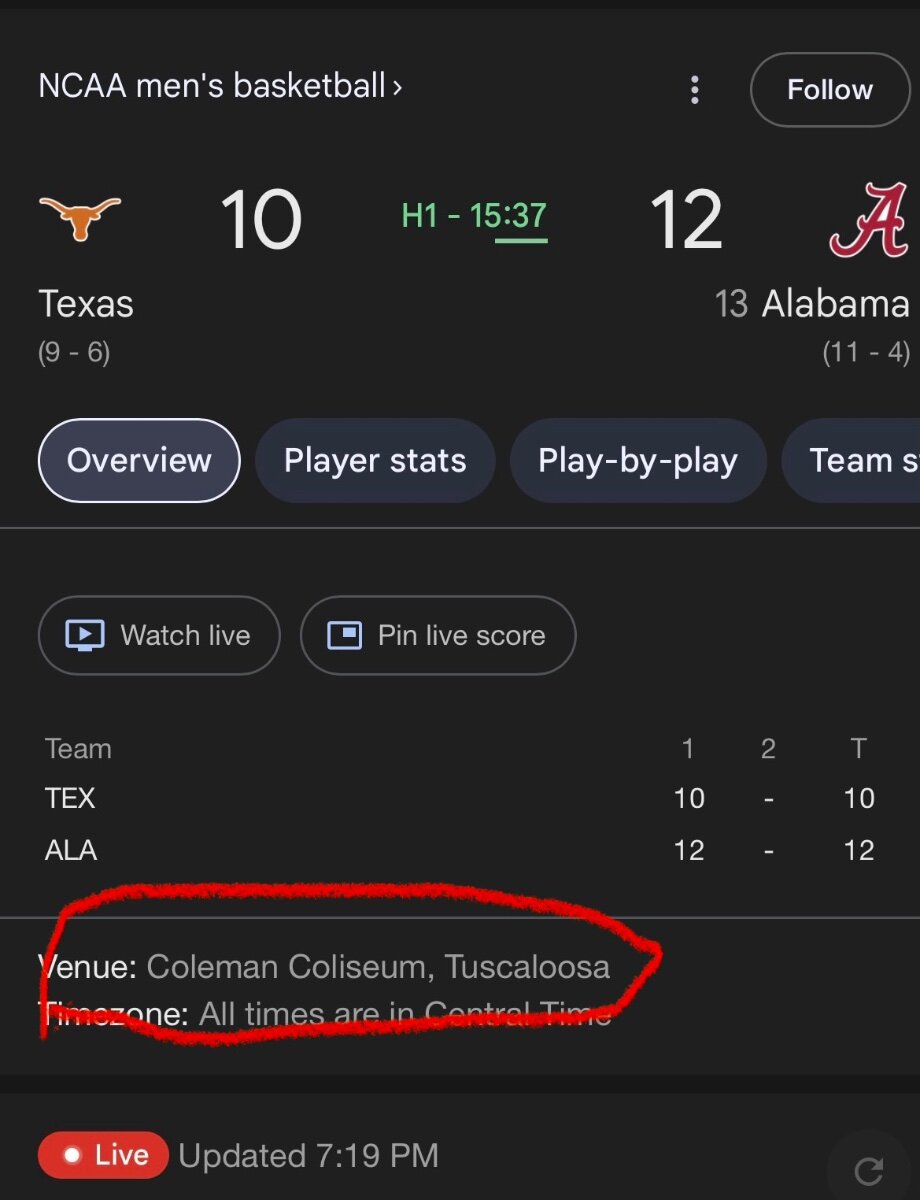This screenshot has height=1200, width=920.
Task: Click the Alabama team name
Action: 835,304
